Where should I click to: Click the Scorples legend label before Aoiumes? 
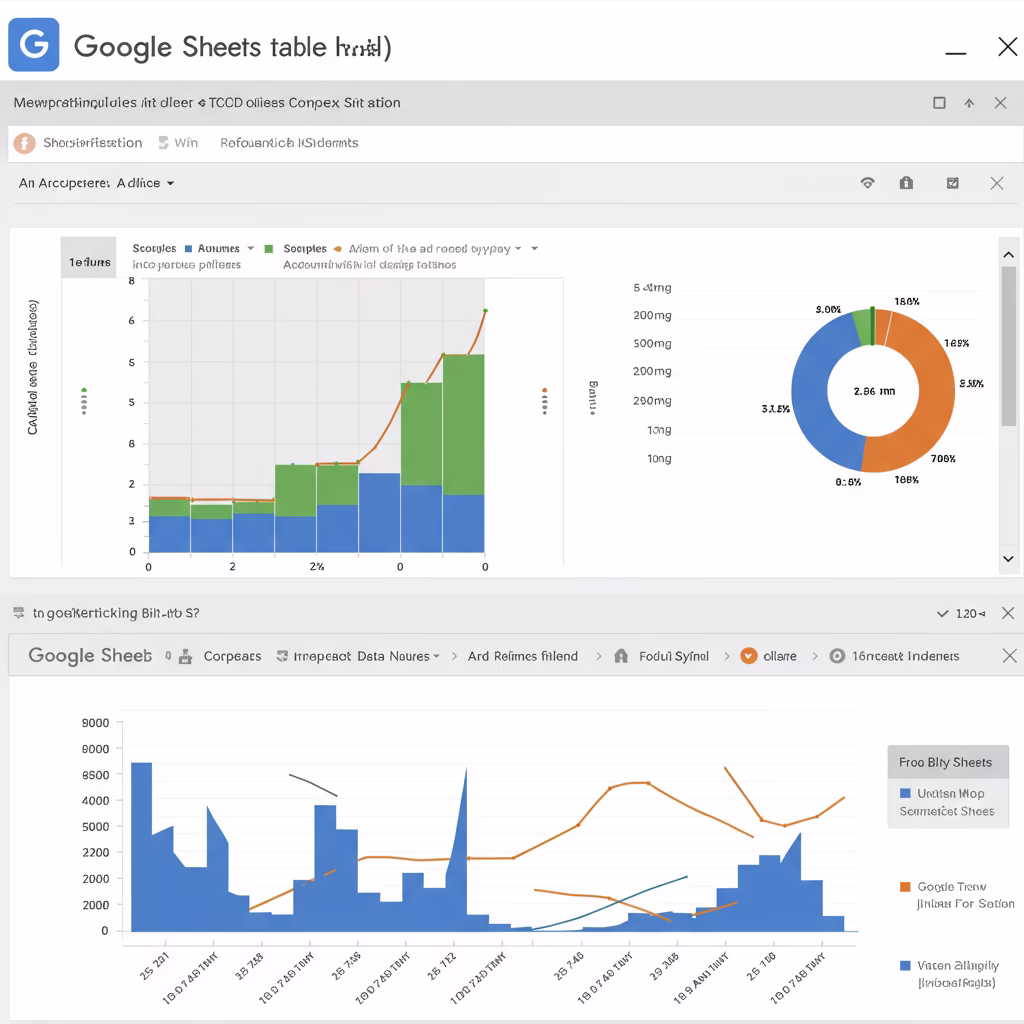[154, 248]
